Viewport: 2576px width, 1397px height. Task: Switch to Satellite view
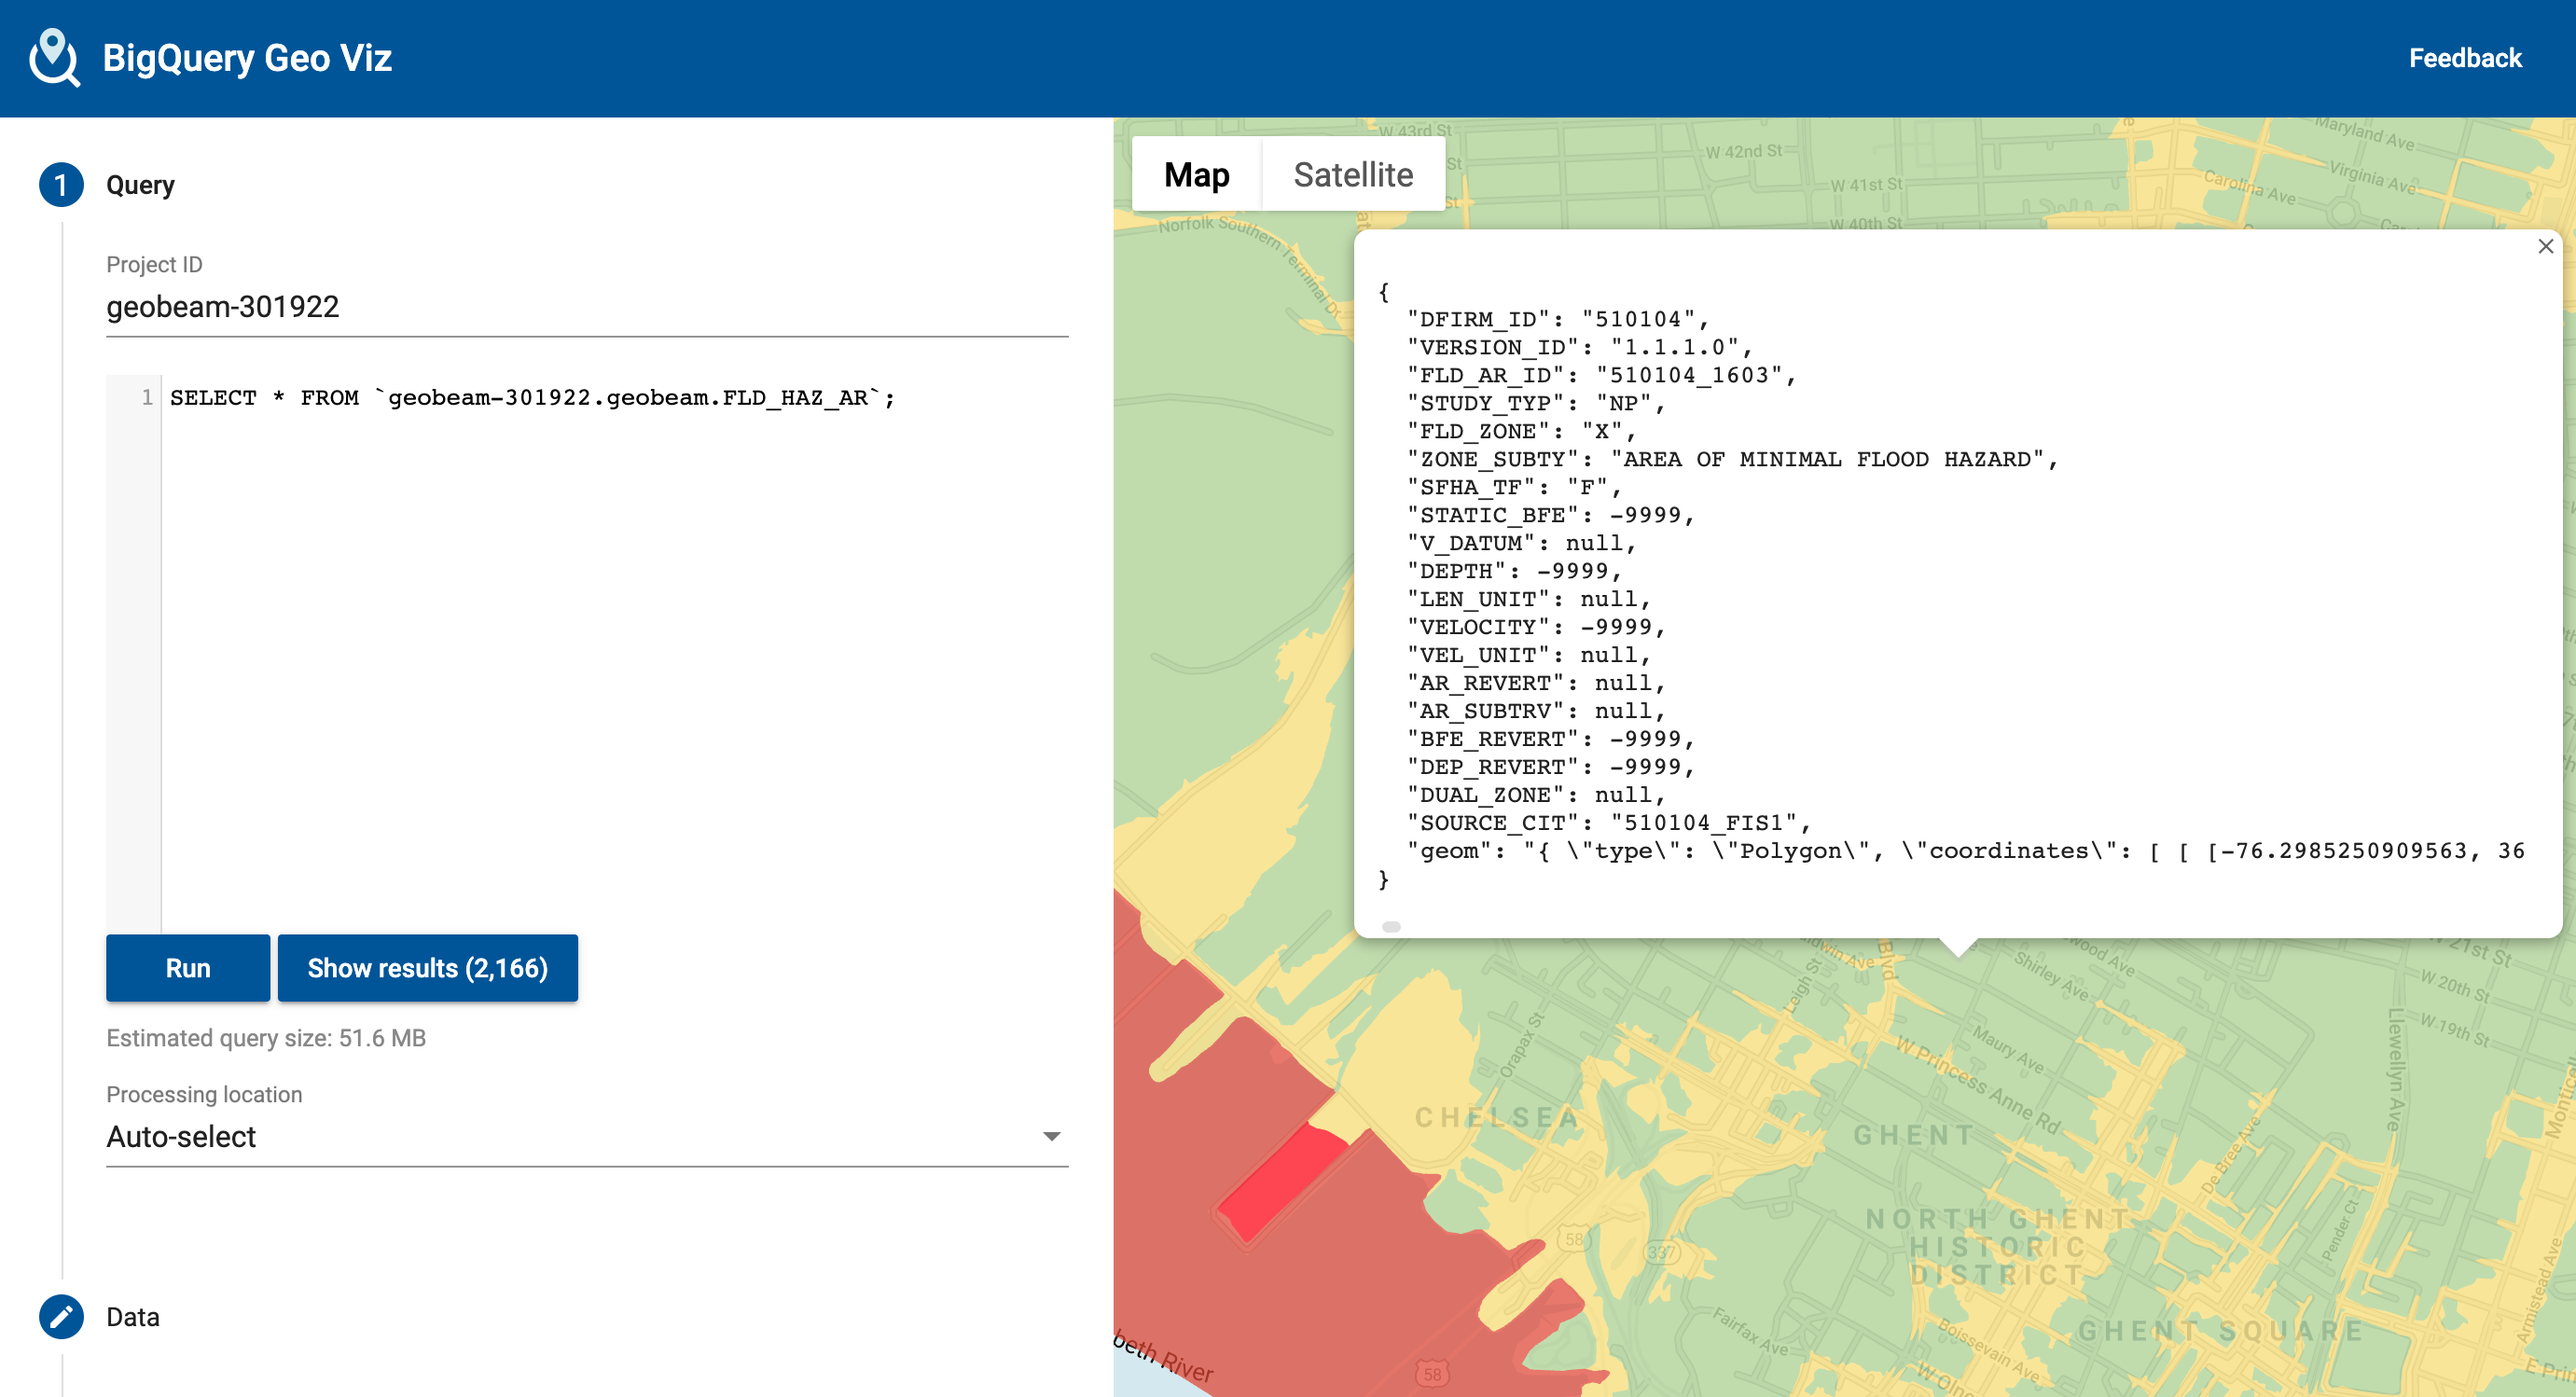point(1353,174)
